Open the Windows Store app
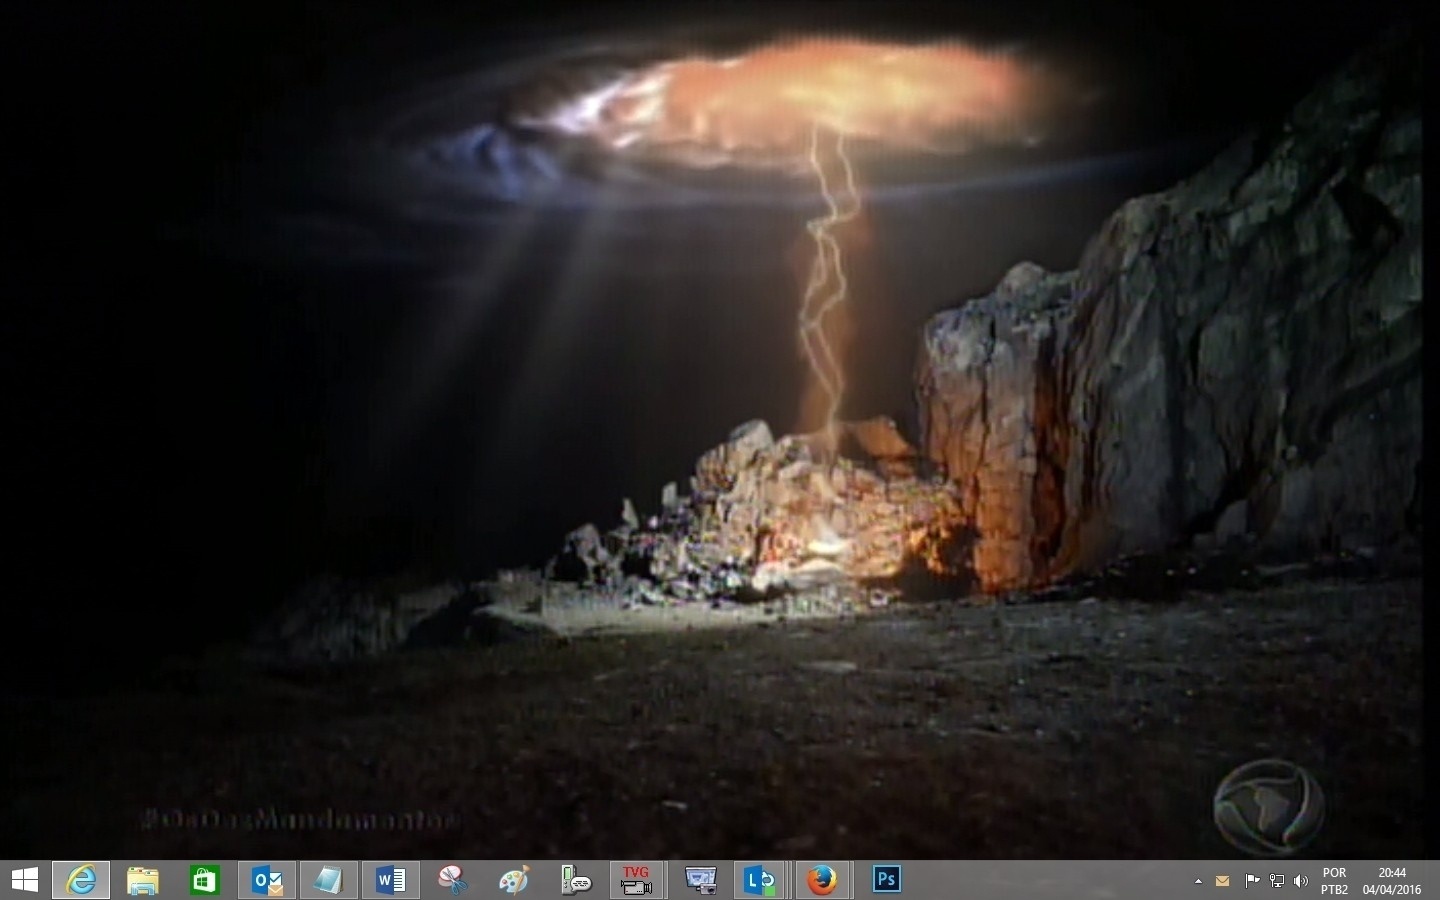The width and height of the screenshot is (1440, 900). click(205, 880)
